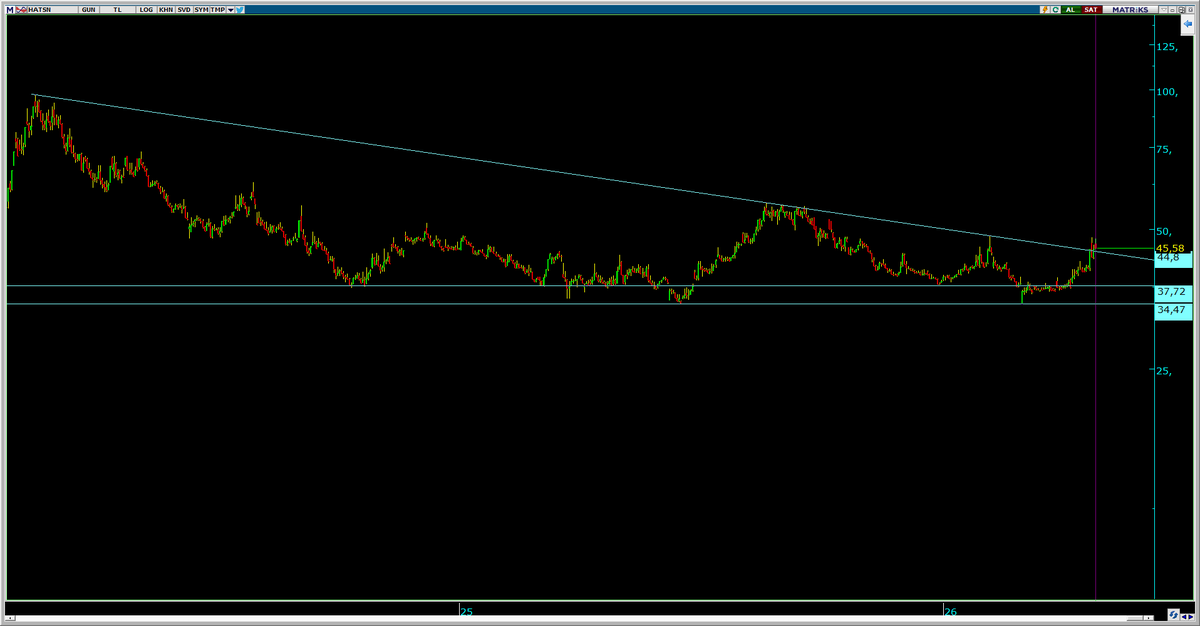Click the 25 price axis label
This screenshot has width=1200, height=626.
click(x=1165, y=371)
